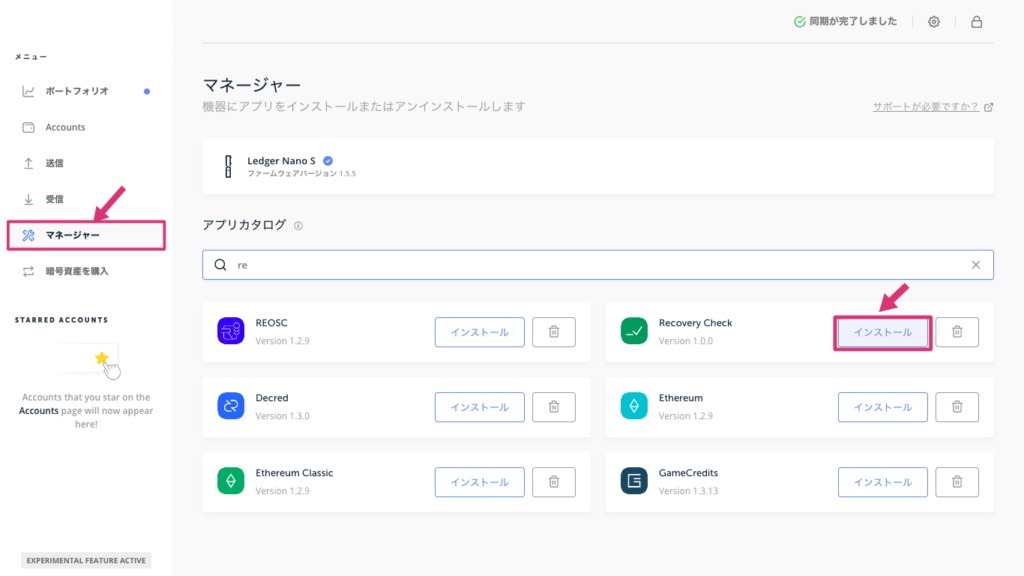Click the Recovery Check app icon
Image resolution: width=1024 pixels, height=576 pixels.
pyautogui.click(x=634, y=331)
